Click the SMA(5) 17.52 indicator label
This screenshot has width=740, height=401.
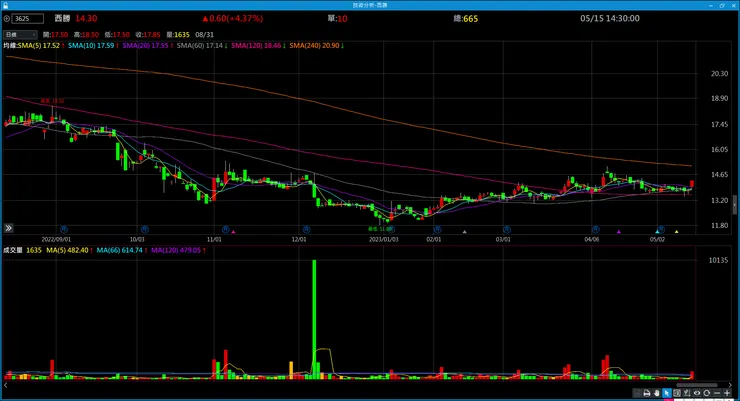point(39,45)
